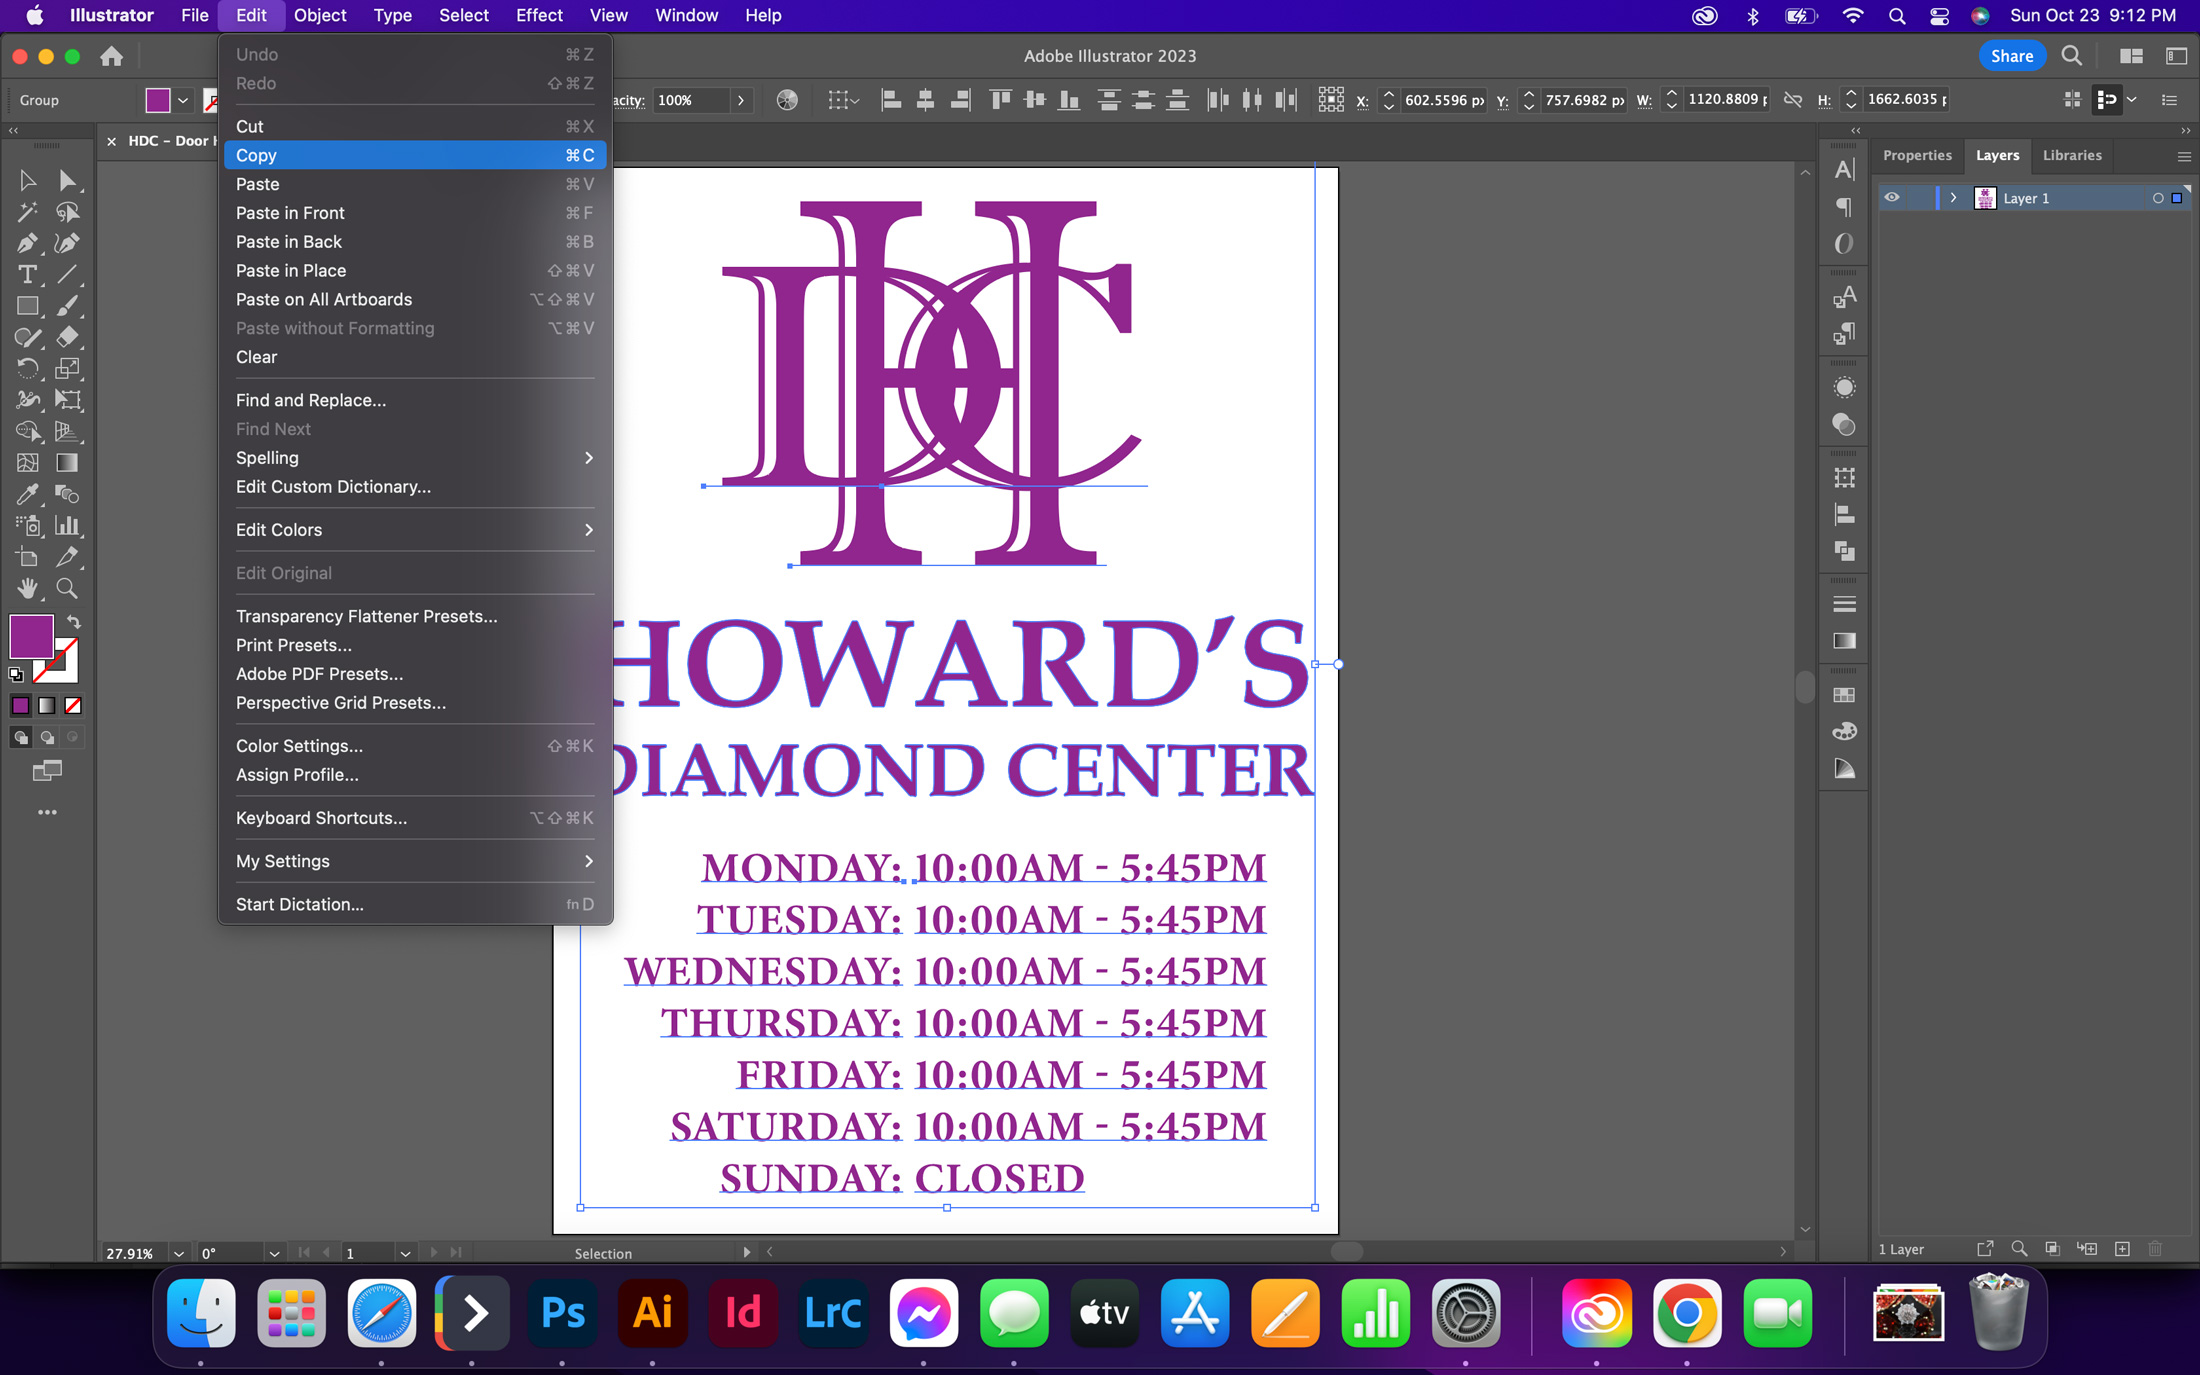Click the Horizontal Align Left icon
This screenshot has width=2200, height=1375.
point(890,100)
